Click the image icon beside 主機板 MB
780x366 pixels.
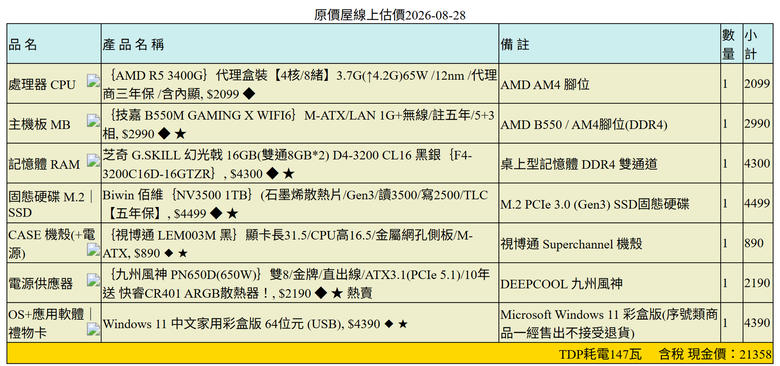click(94, 120)
